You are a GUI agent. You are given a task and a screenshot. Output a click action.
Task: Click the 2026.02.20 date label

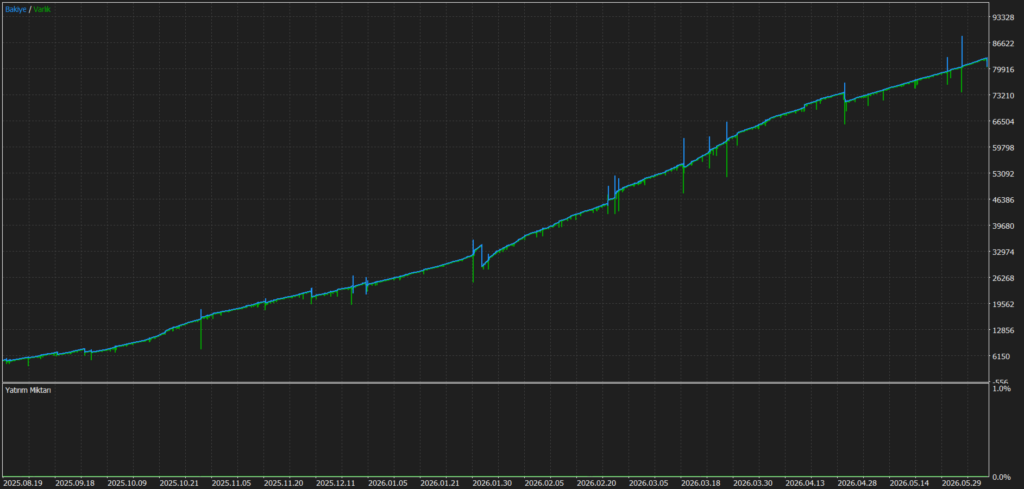[x=597, y=483]
